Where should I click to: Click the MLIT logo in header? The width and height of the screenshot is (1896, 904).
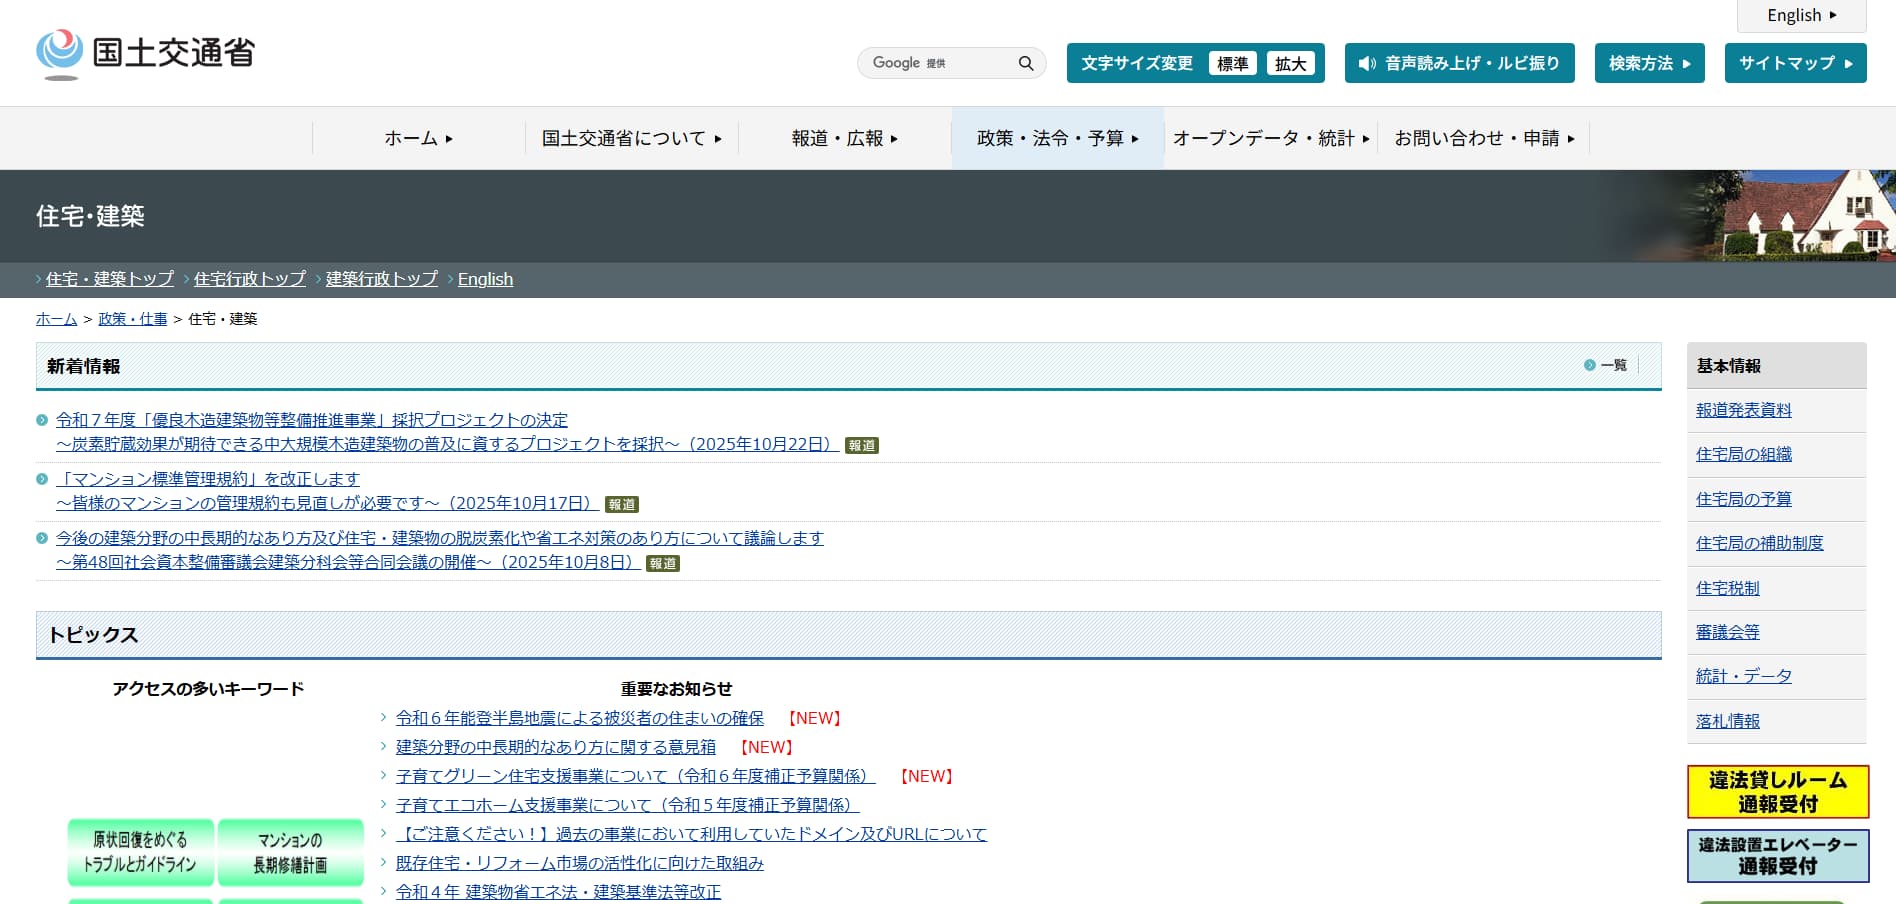point(146,53)
